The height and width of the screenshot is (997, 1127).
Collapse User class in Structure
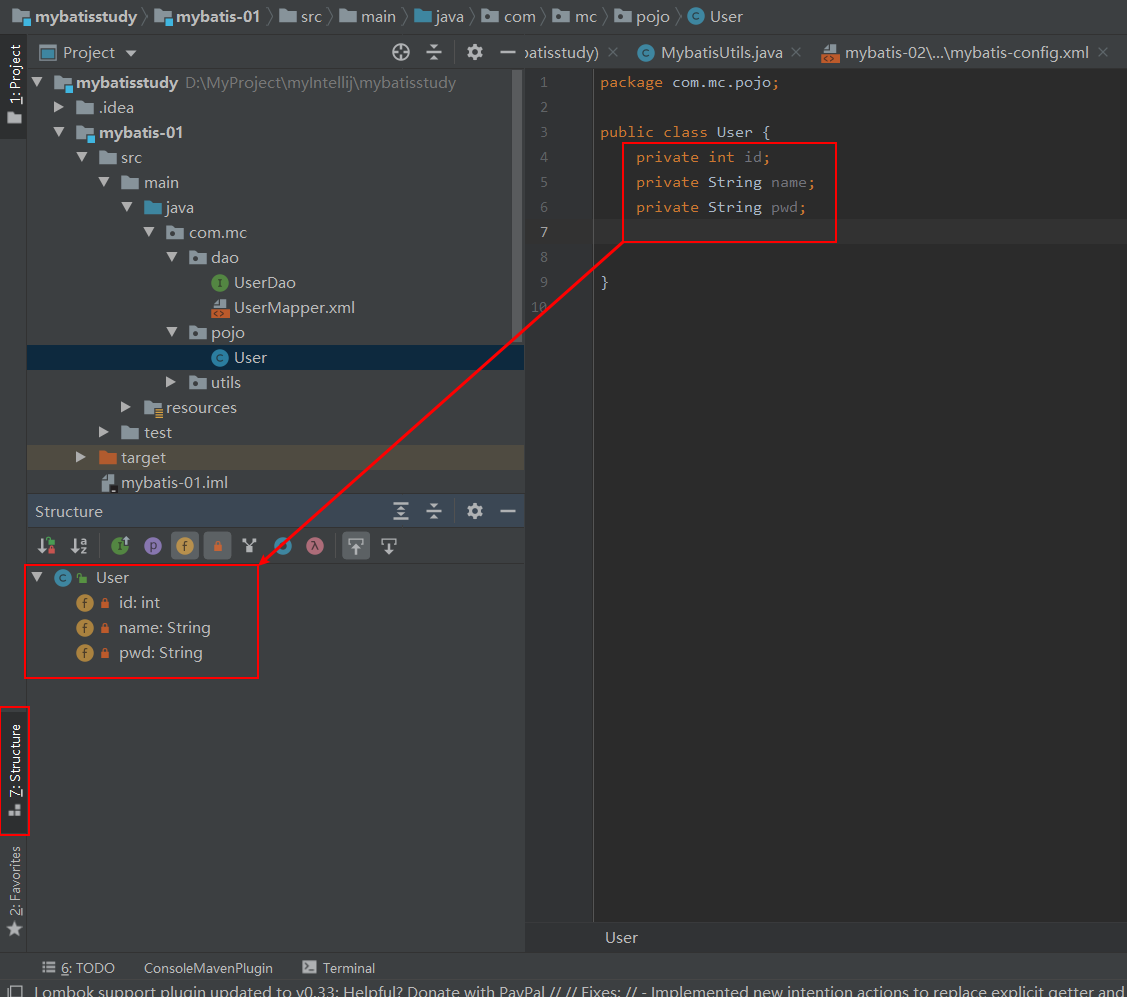[37, 577]
